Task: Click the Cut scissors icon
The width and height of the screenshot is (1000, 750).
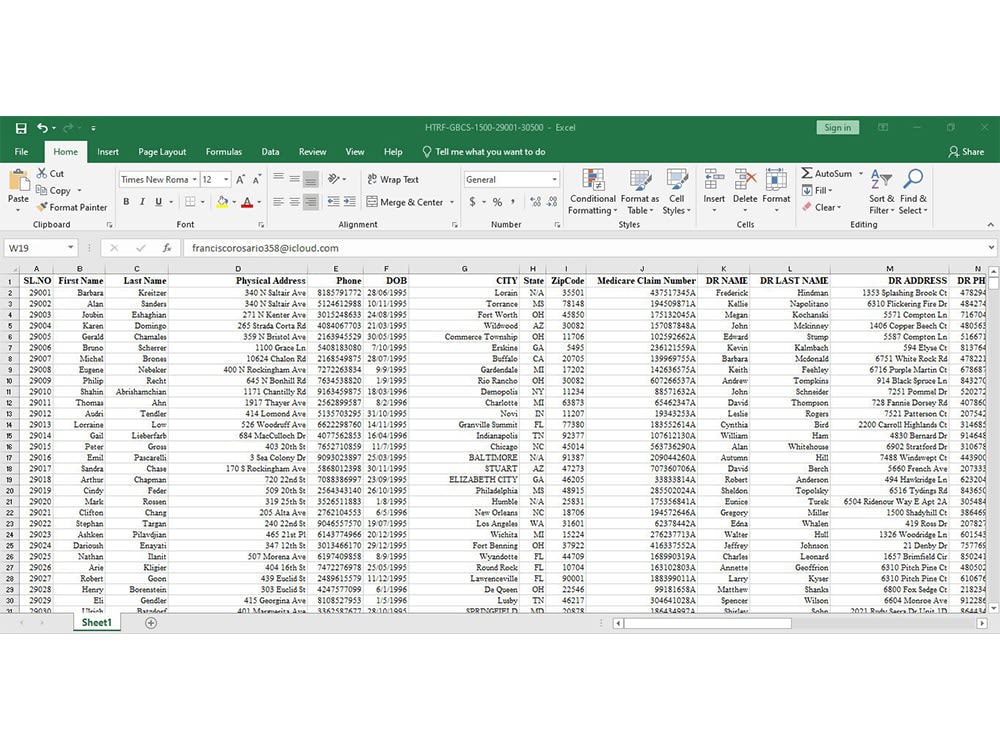Action: coord(42,173)
